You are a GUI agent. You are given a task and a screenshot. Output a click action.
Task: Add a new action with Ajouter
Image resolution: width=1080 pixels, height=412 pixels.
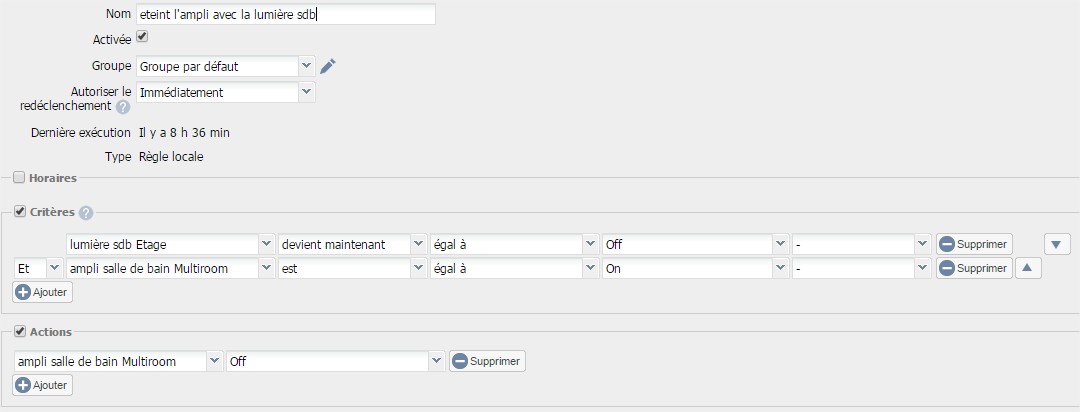(43, 385)
